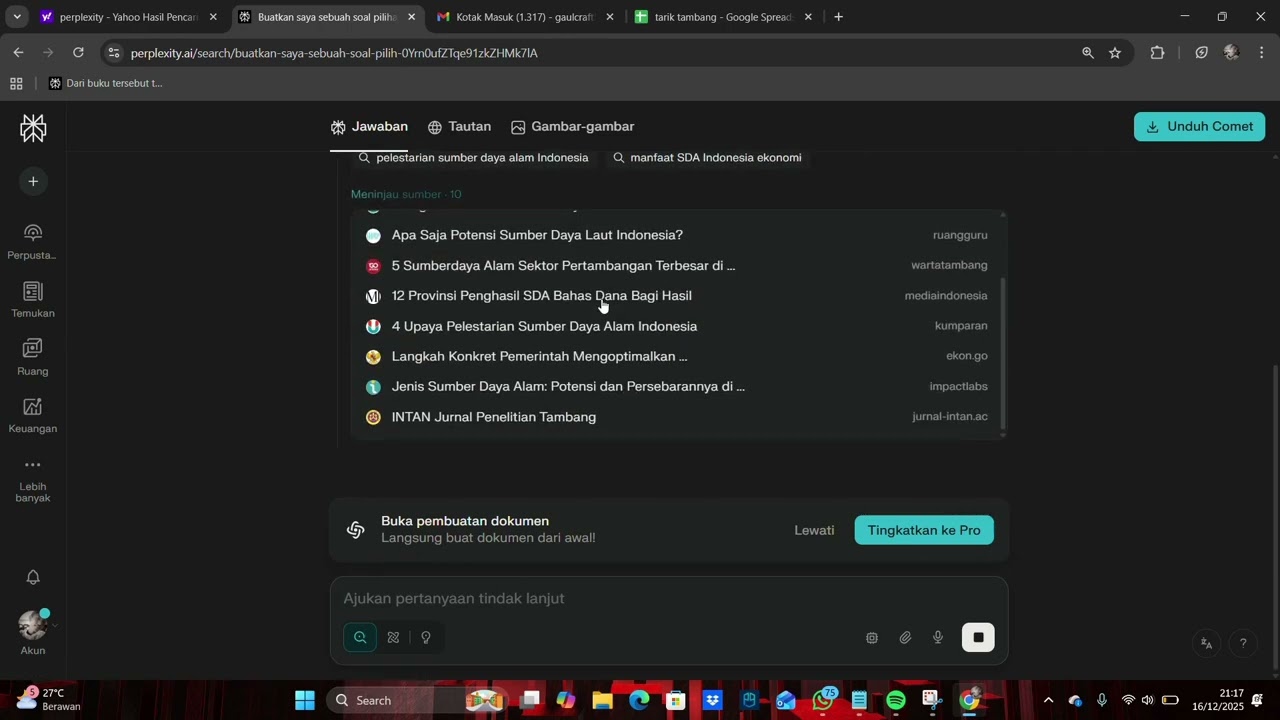Open the help question mark button
This screenshot has height=720, width=1280.
1243,643
